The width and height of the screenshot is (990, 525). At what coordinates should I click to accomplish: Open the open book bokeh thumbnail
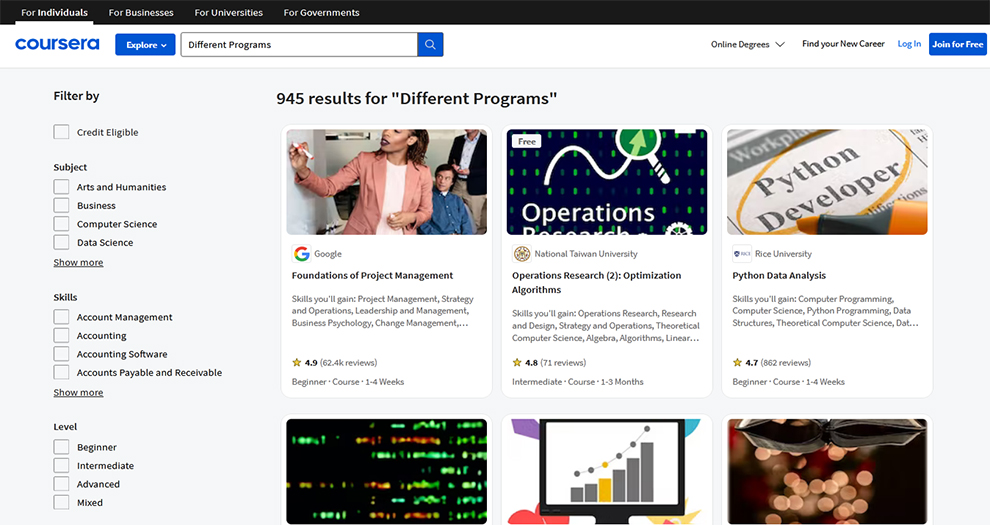827,471
